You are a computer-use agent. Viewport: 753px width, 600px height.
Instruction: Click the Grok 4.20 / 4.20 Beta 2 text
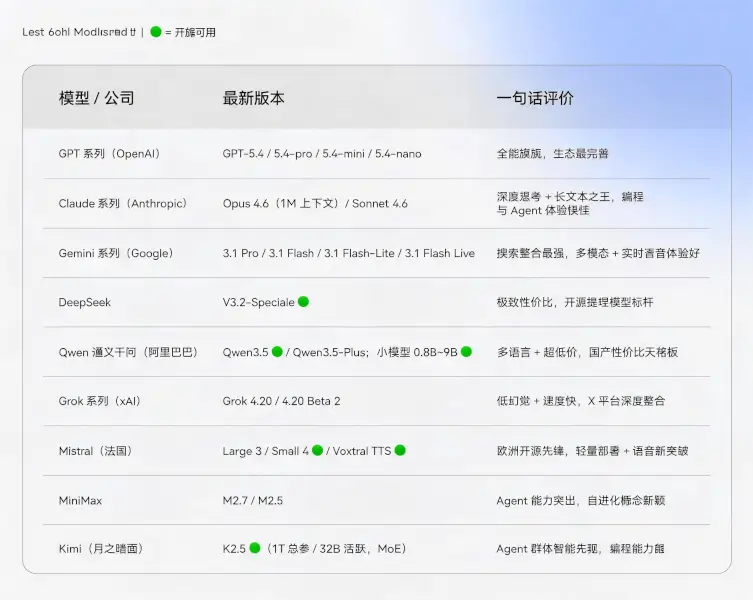[281, 401]
